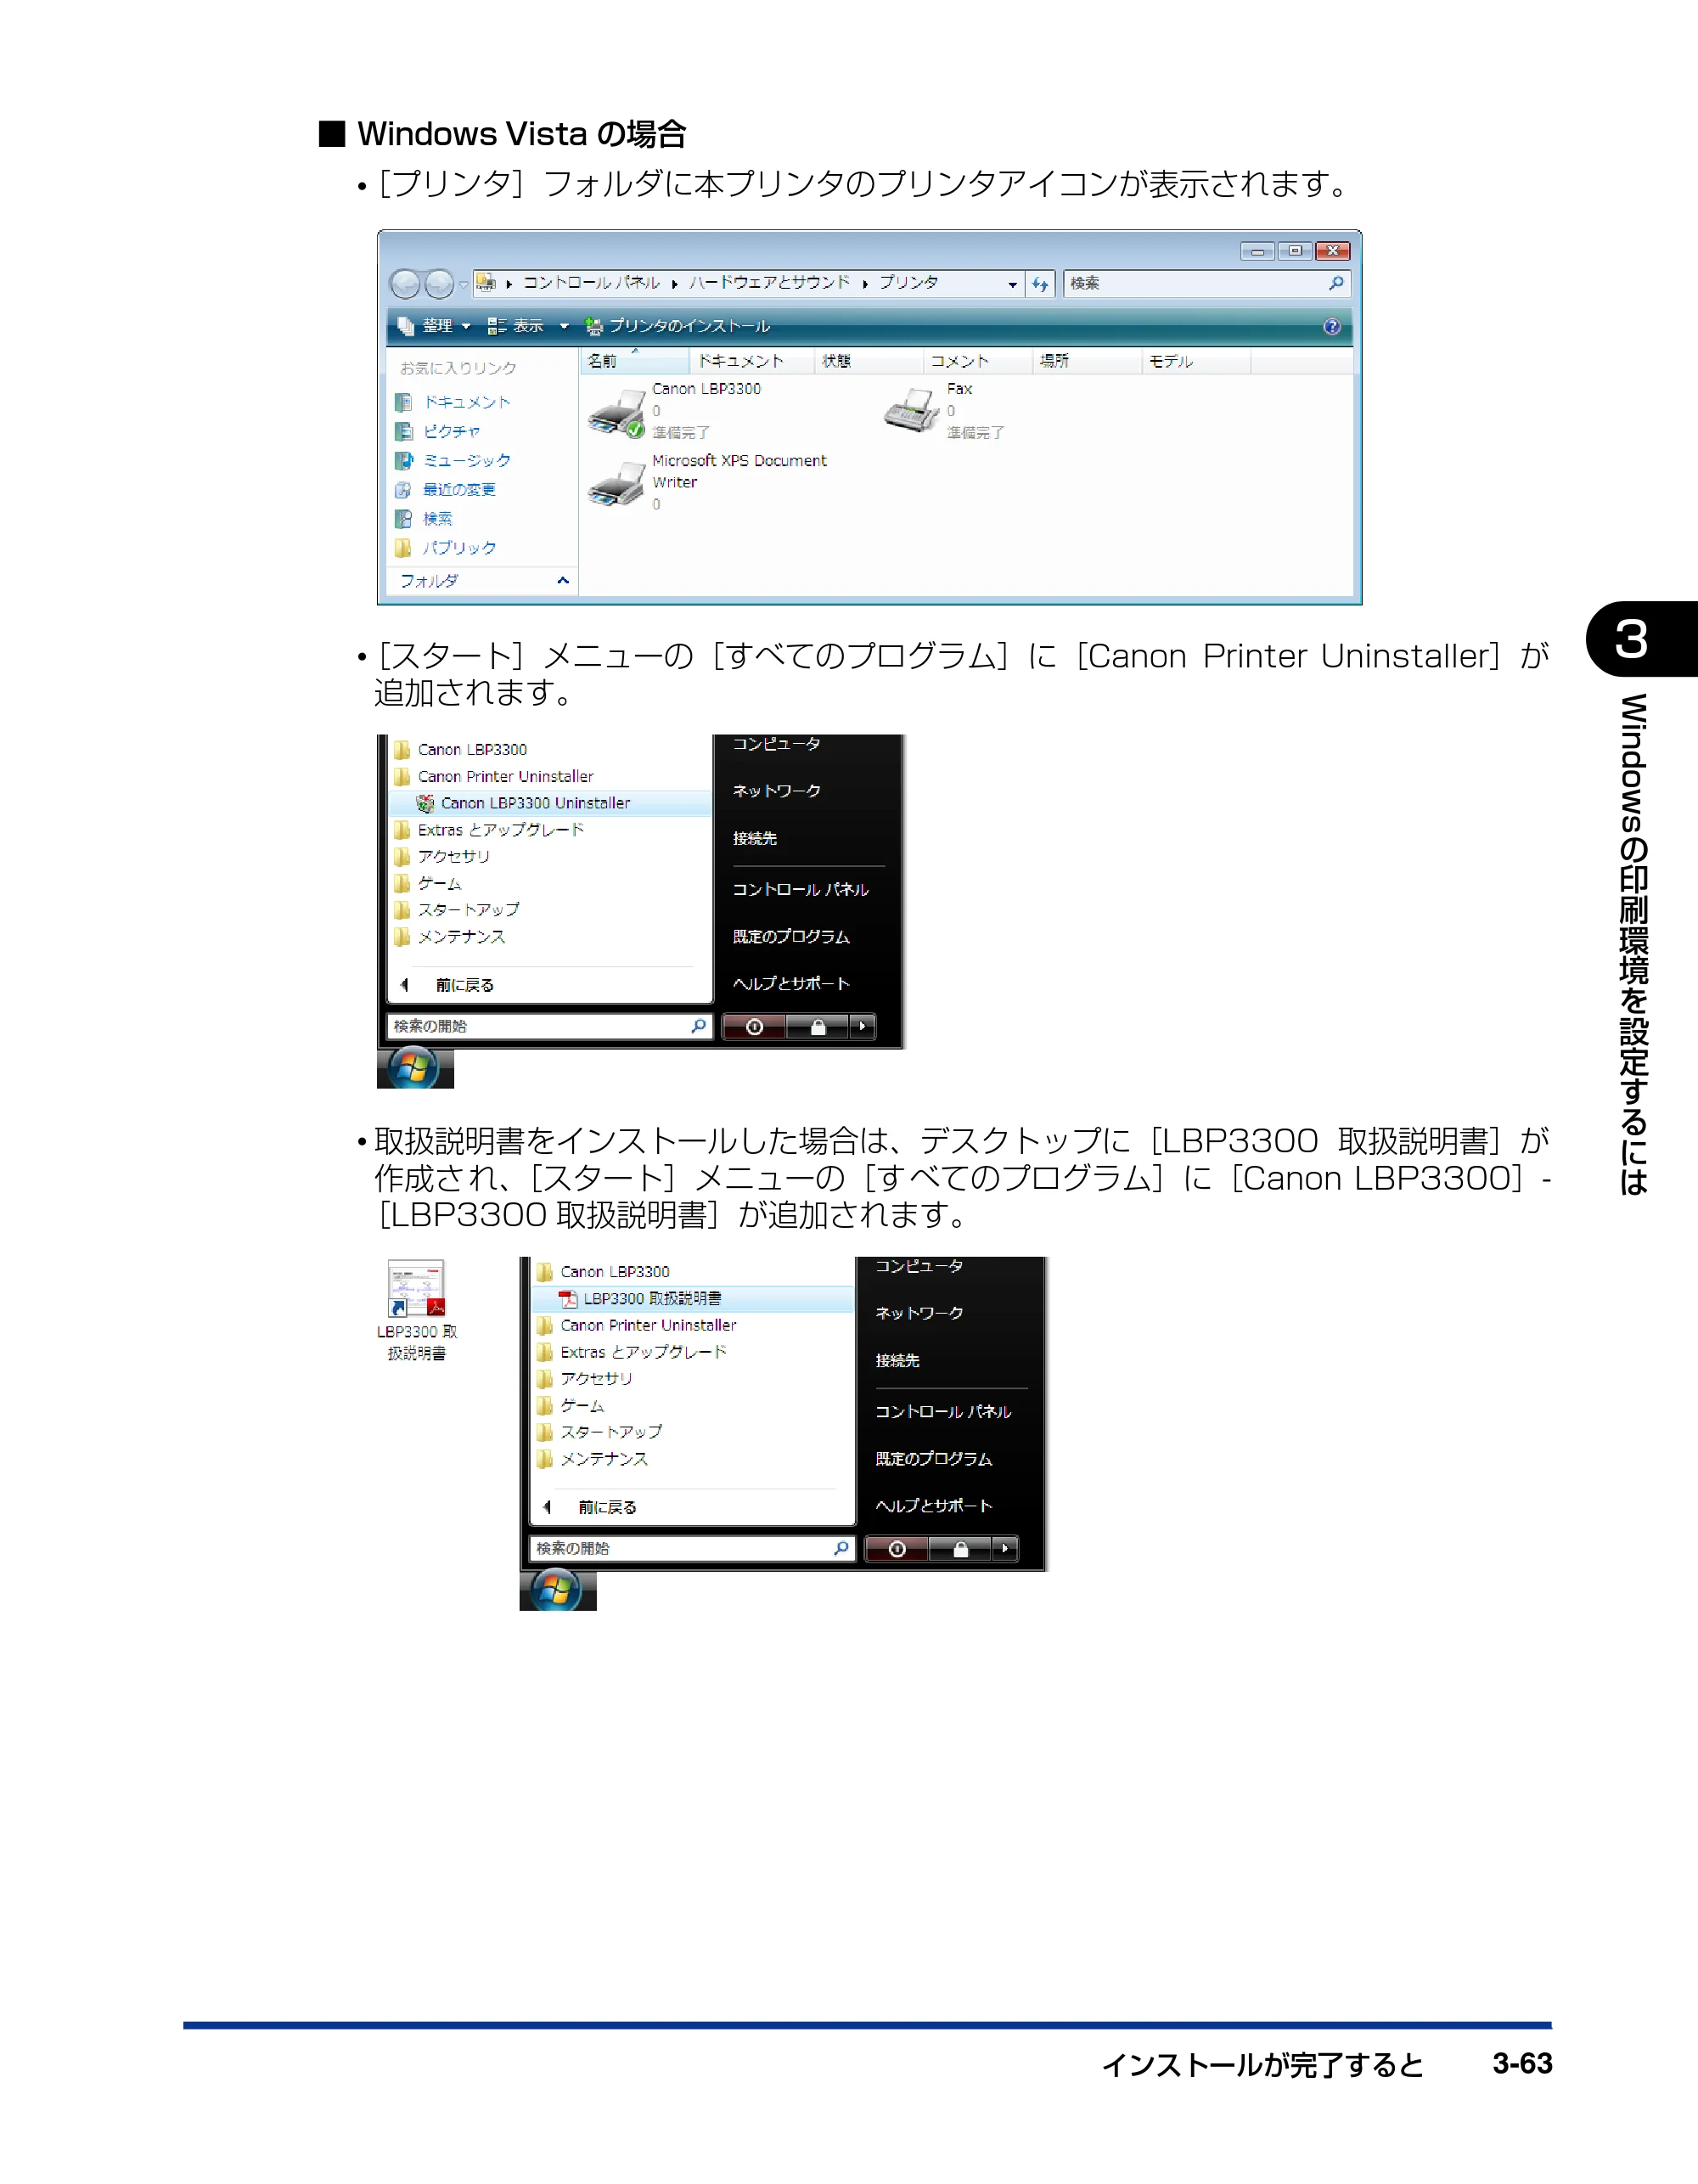Image resolution: width=1698 pixels, height=2184 pixels.
Task: Refresh the printers folder view
Action: (x=1040, y=284)
